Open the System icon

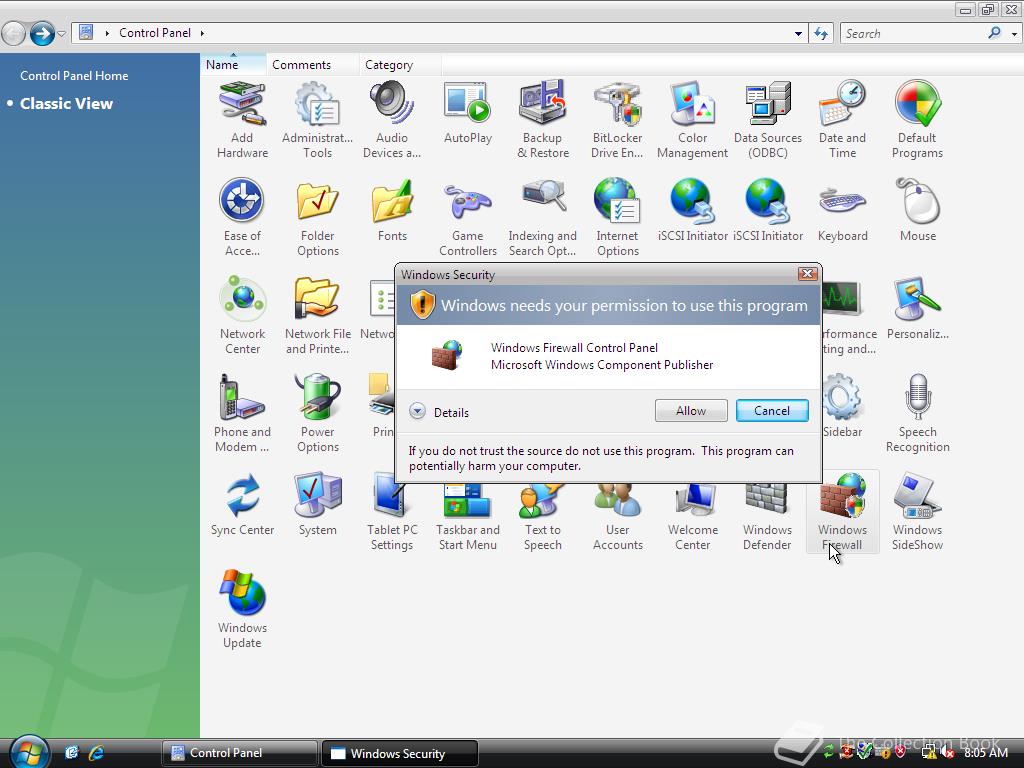[x=317, y=504]
